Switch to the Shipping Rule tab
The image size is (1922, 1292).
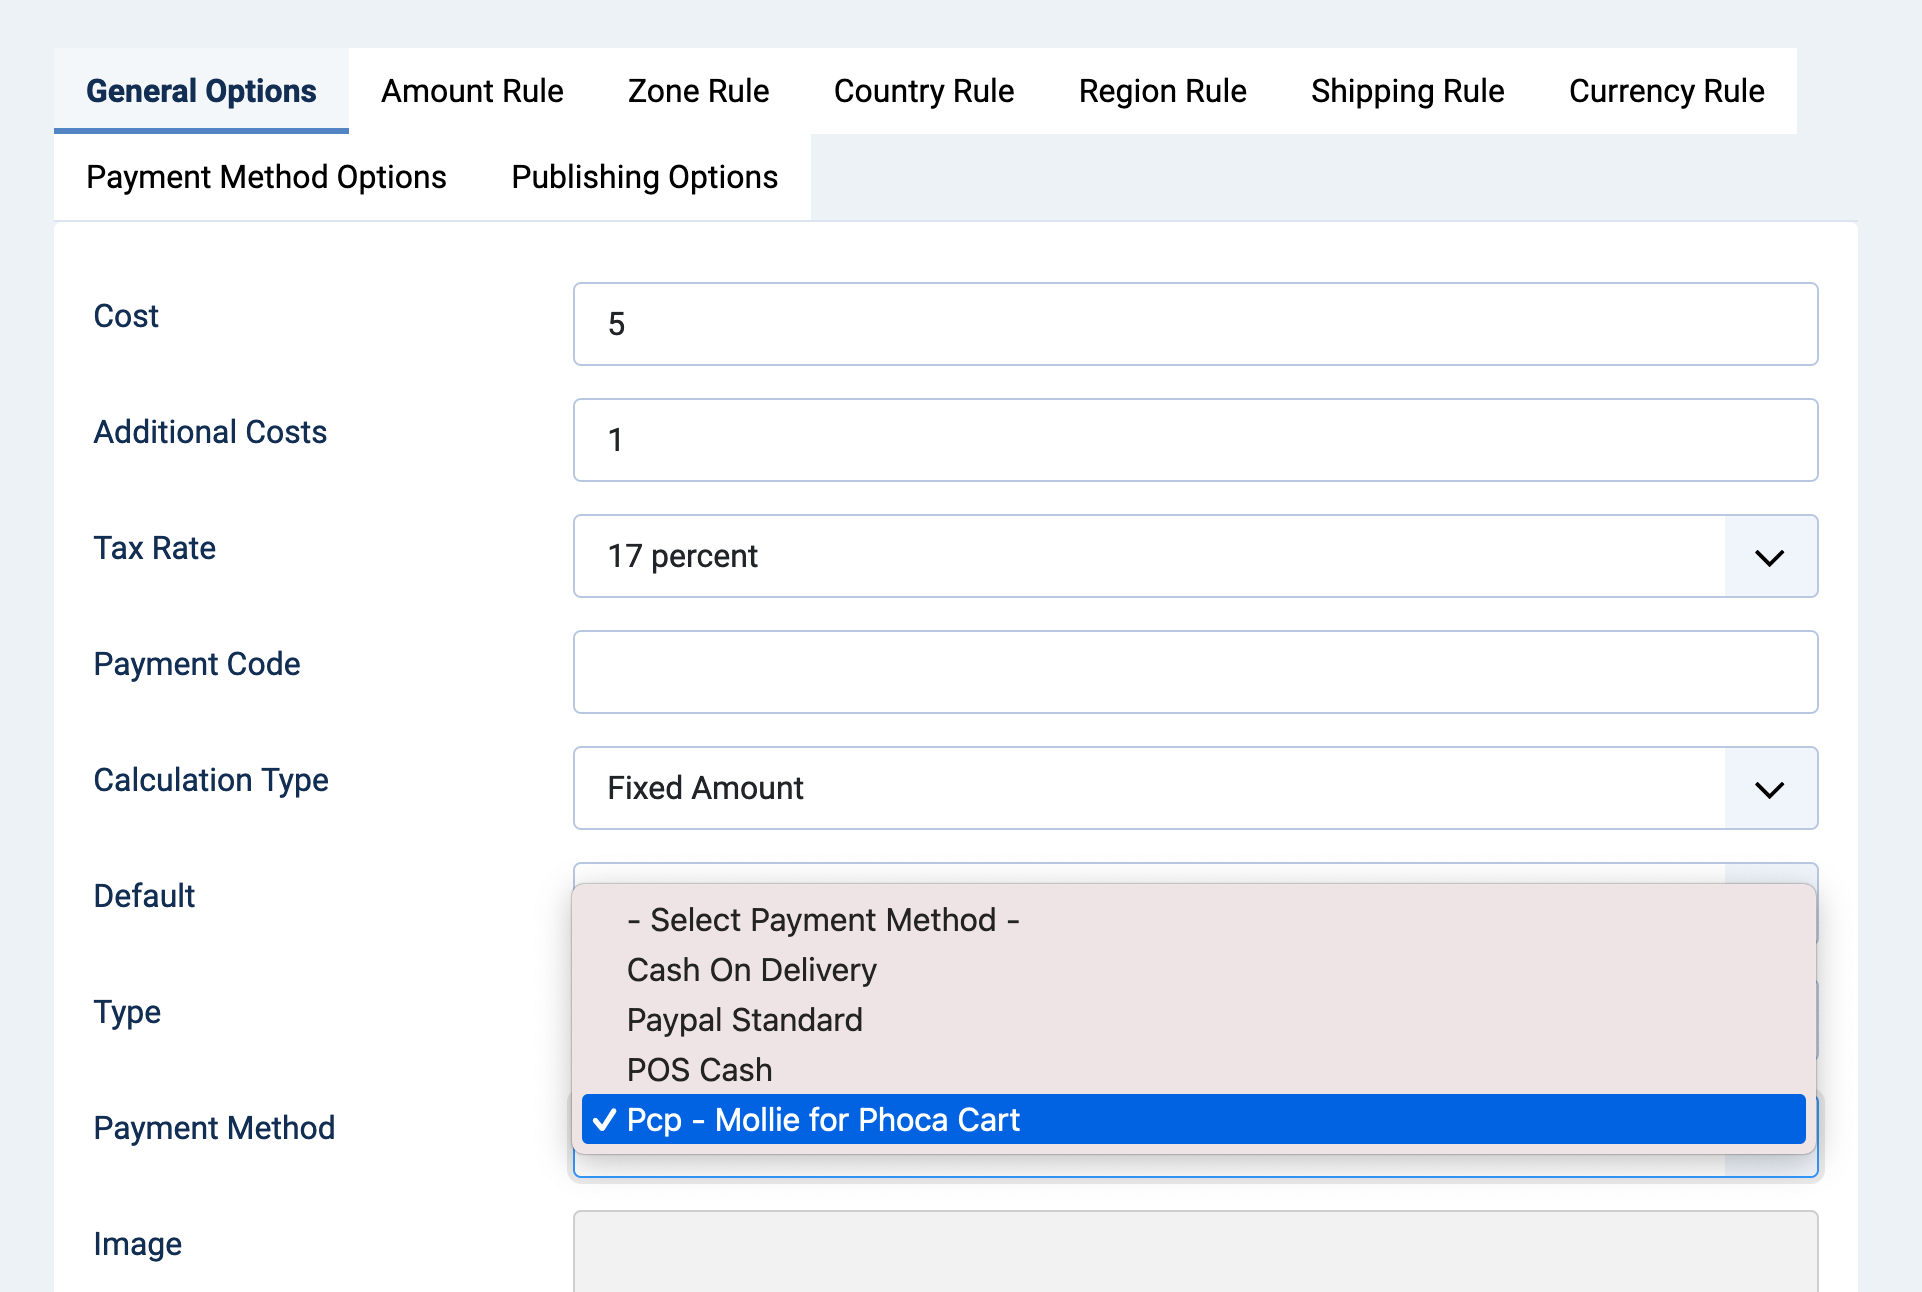tap(1407, 91)
